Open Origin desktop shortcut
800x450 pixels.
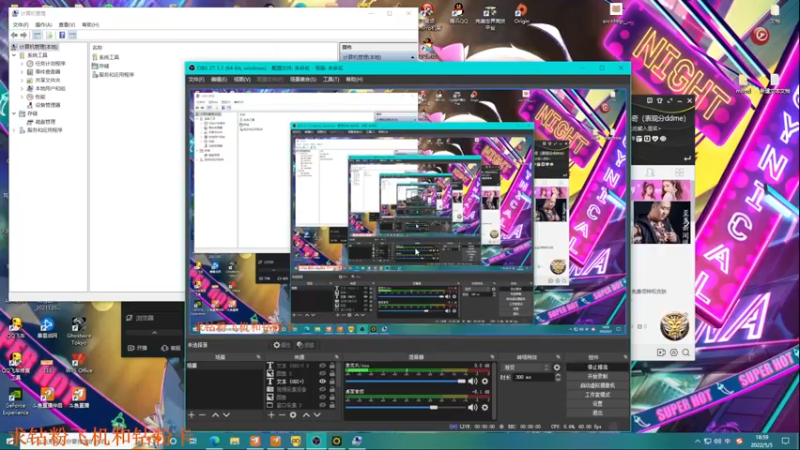[521, 13]
